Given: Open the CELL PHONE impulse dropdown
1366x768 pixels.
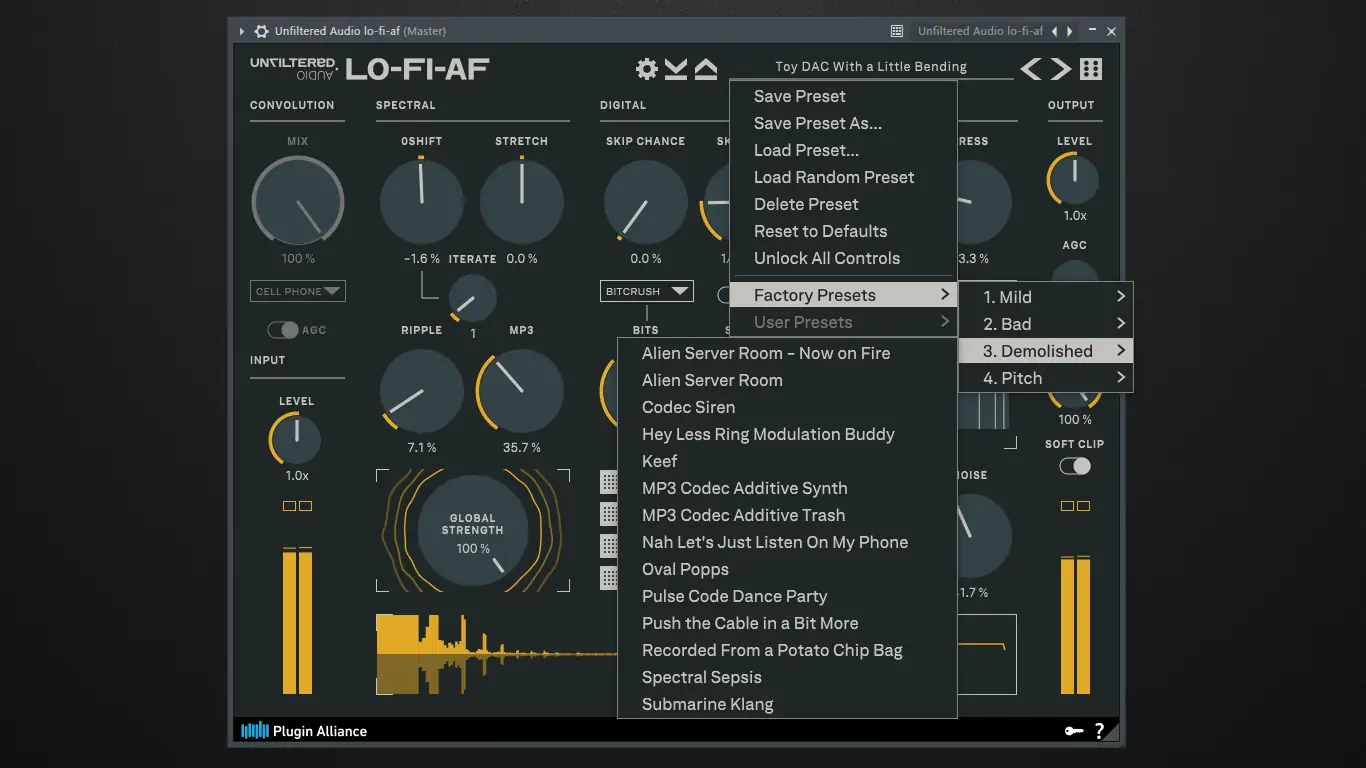Looking at the screenshot, I should pyautogui.click(x=298, y=291).
